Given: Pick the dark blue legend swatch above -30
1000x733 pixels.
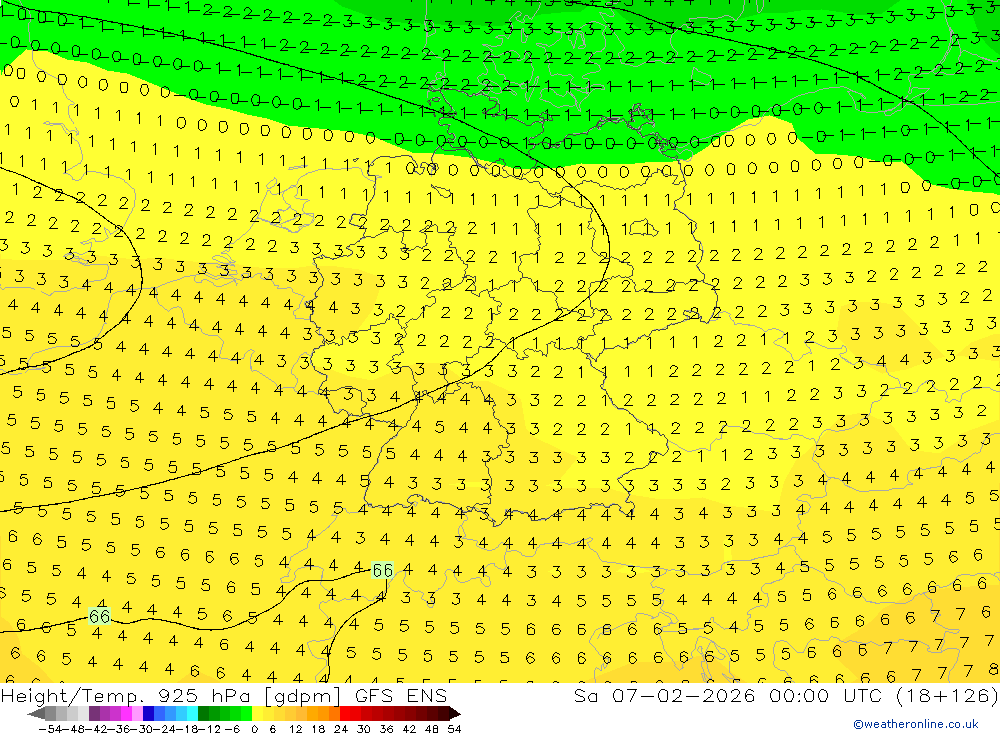Looking at the screenshot, I should [148, 714].
